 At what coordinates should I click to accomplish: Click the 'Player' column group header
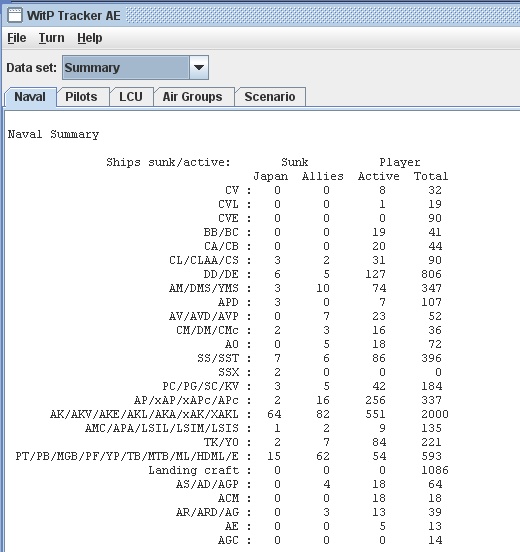pyautogui.click(x=400, y=162)
